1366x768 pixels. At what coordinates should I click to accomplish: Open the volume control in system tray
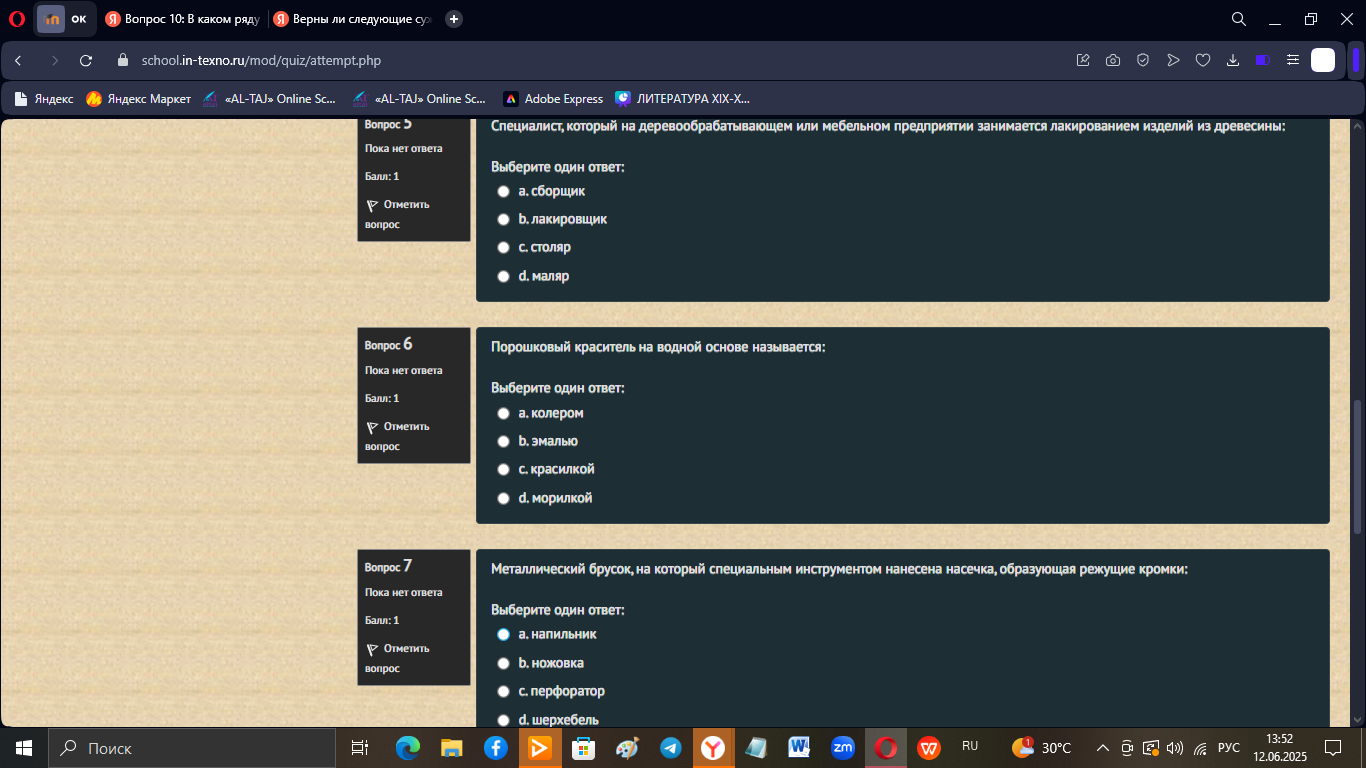(x=1175, y=748)
